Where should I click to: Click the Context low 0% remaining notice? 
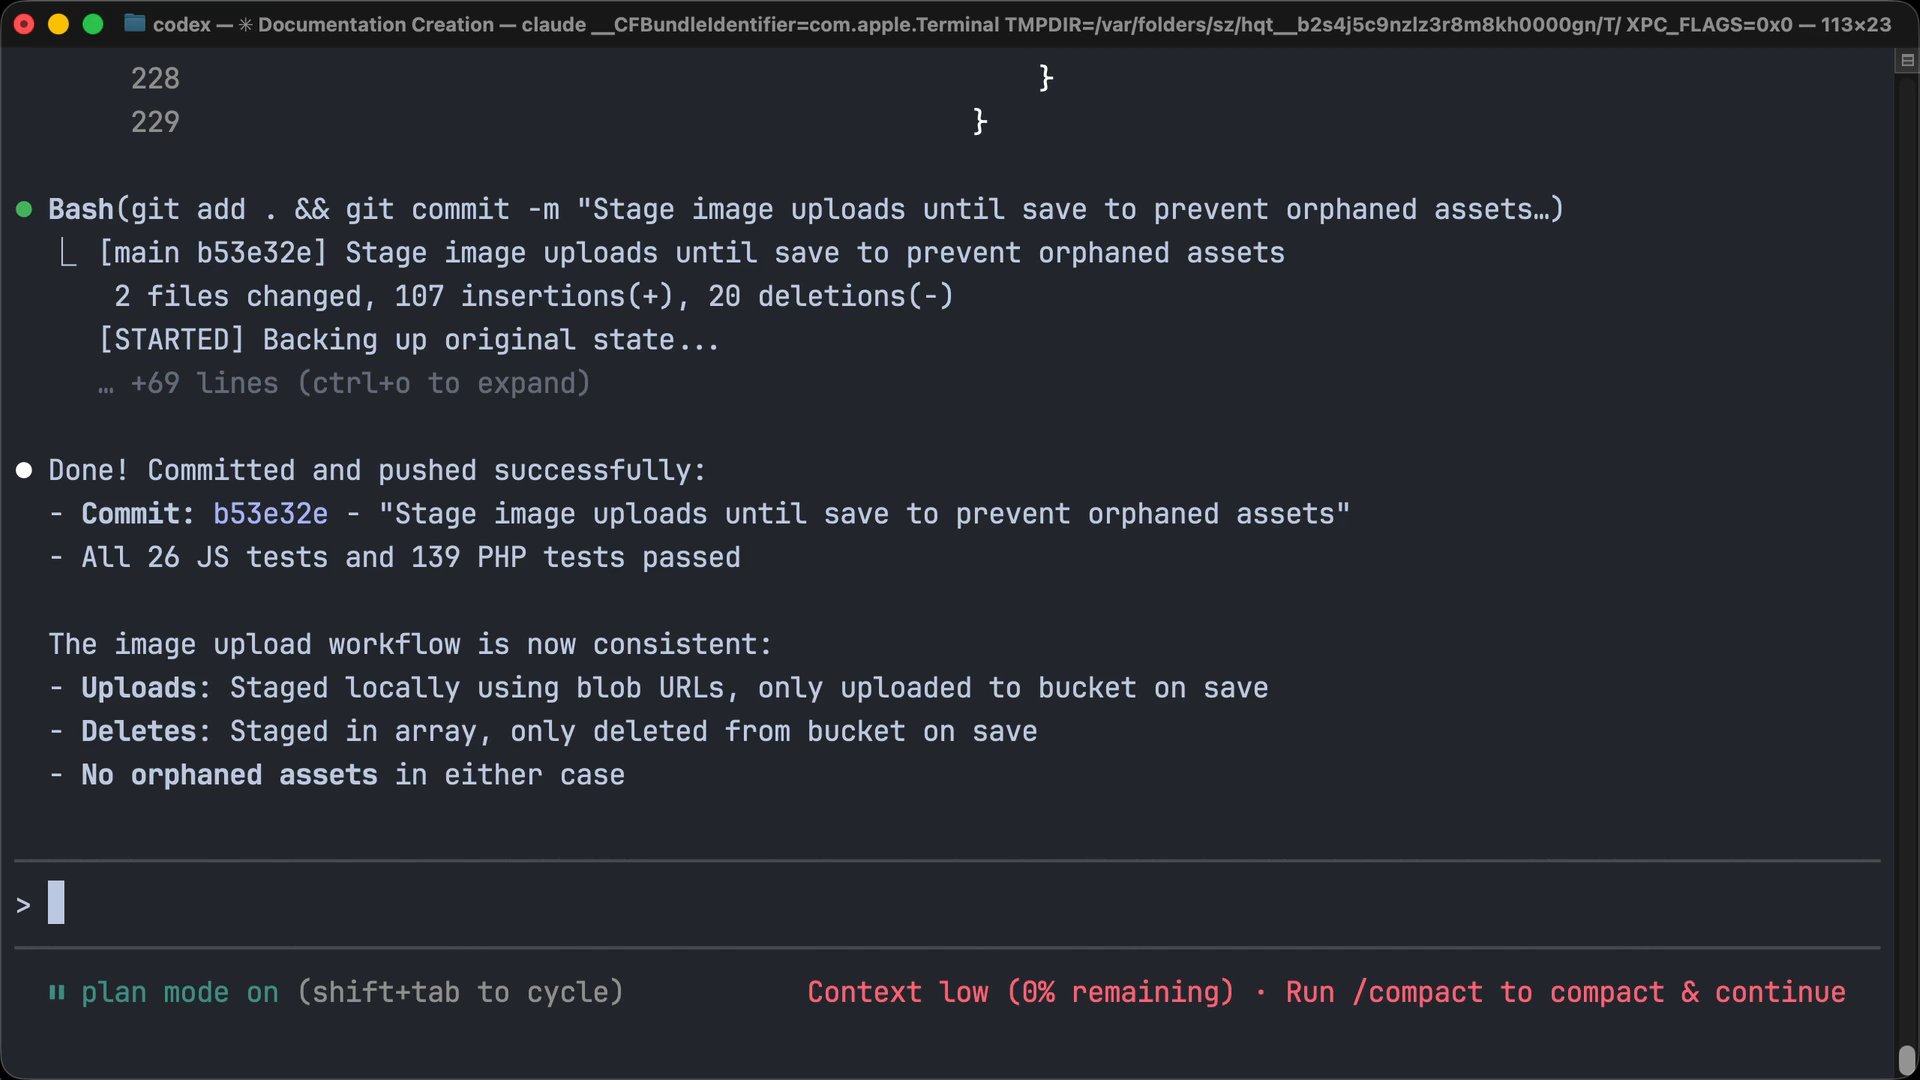[x=1020, y=993]
